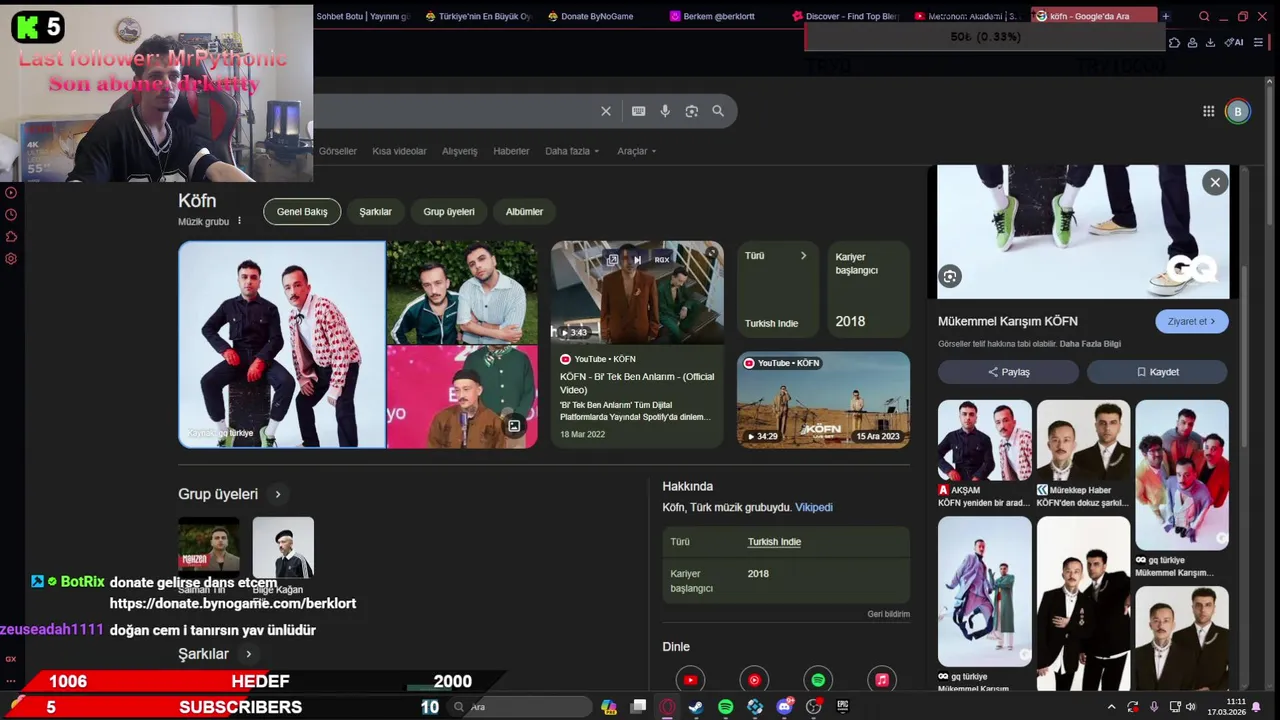Expand Grup üyeleri section arrow
The height and width of the screenshot is (720, 1280).
278,494
